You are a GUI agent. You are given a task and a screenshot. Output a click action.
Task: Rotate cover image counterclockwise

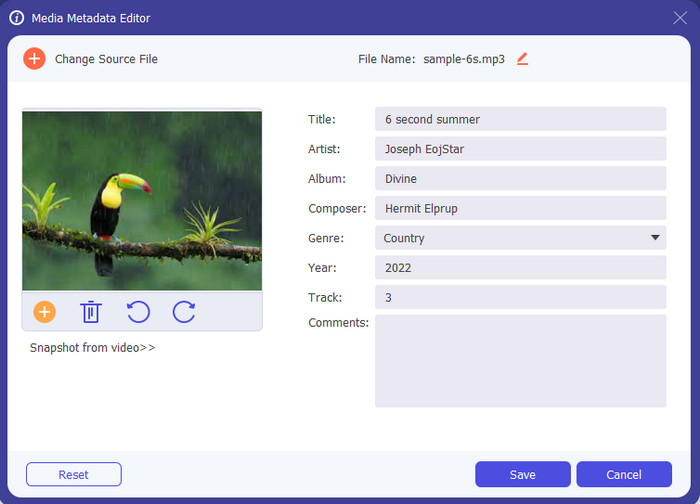(x=138, y=312)
